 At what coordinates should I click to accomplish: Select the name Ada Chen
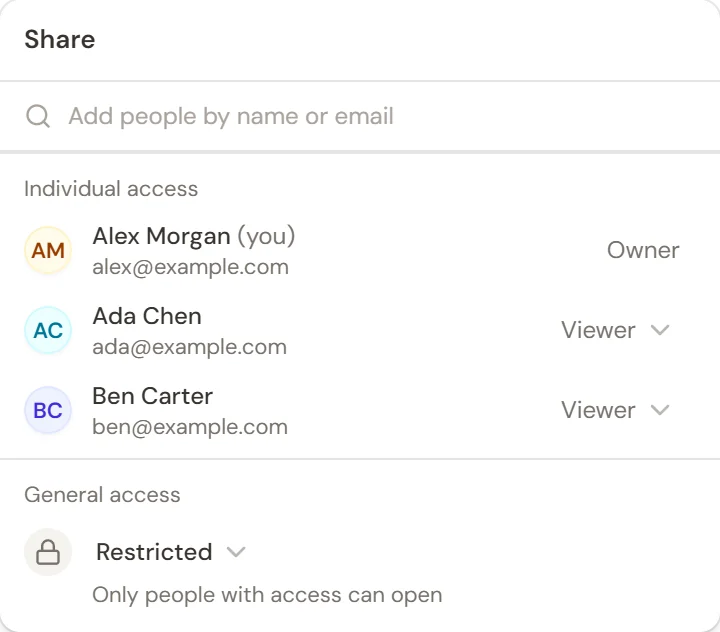pyautogui.click(x=147, y=316)
